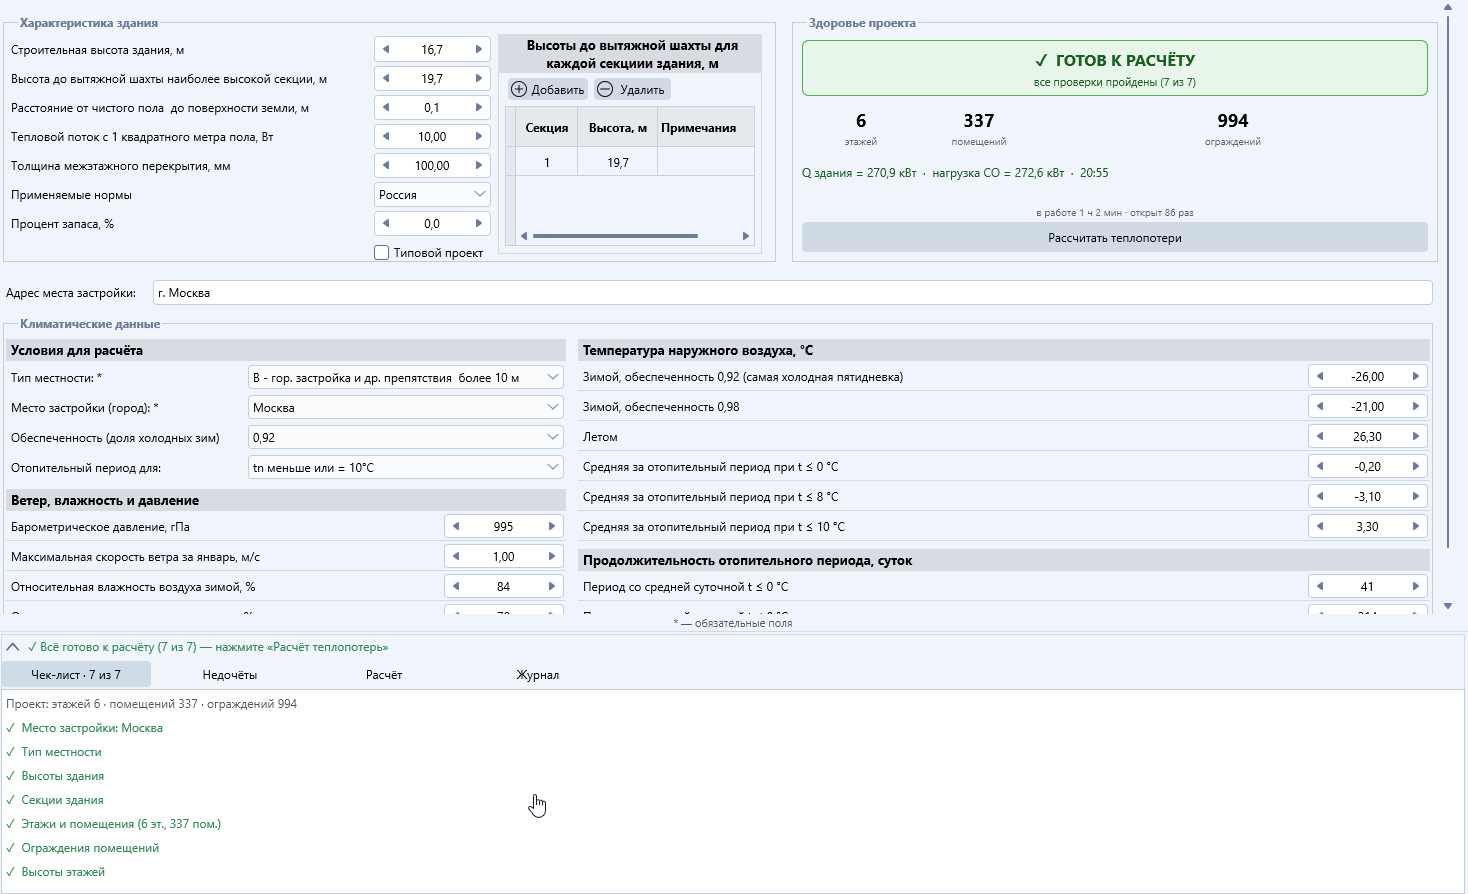Decrease Относительная влажность воздуха зимой value
This screenshot has height=894, width=1468.
click(456, 587)
